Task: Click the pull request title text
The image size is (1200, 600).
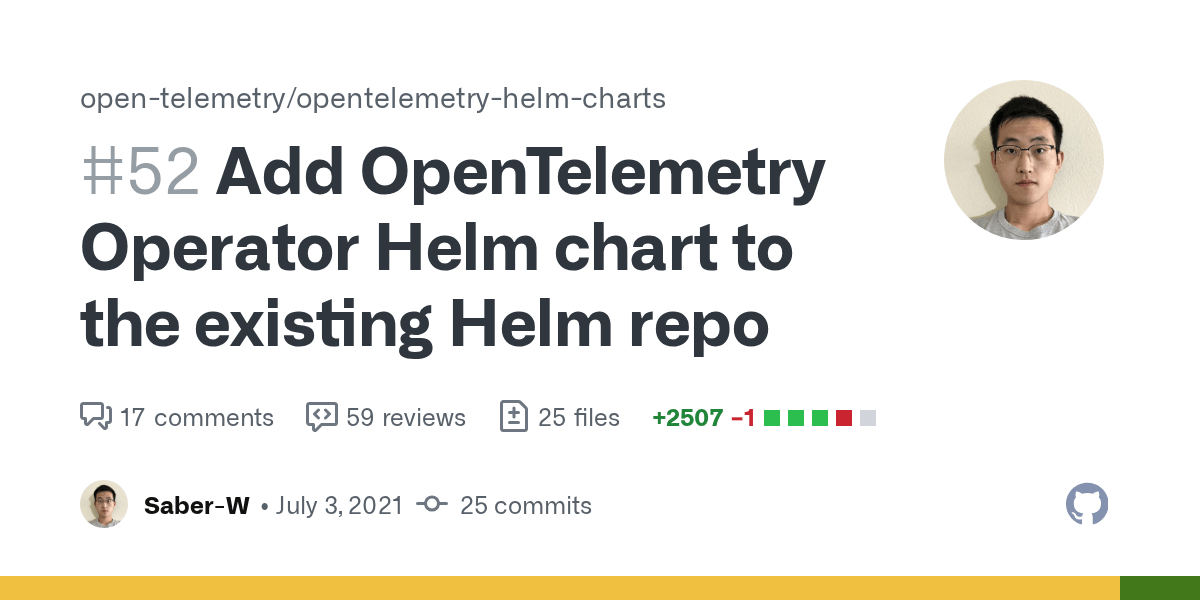Action: [453, 248]
